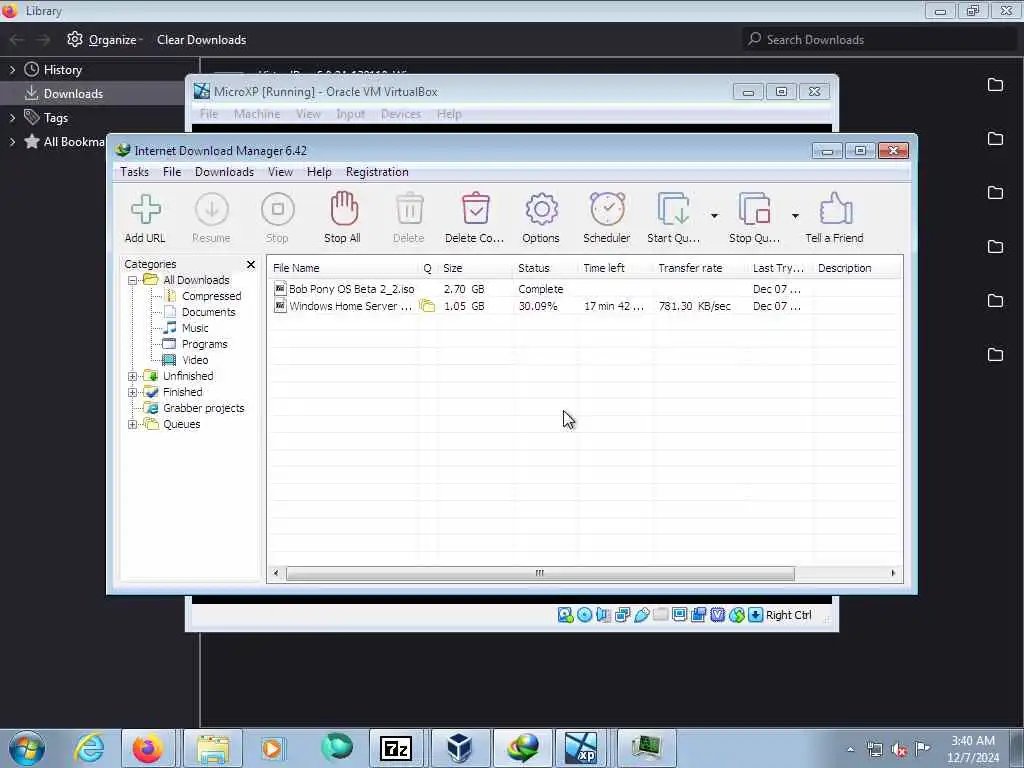This screenshot has width=1024, height=768.
Task: Expand History in Library sidebar
Action: pyautogui.click(x=12, y=70)
